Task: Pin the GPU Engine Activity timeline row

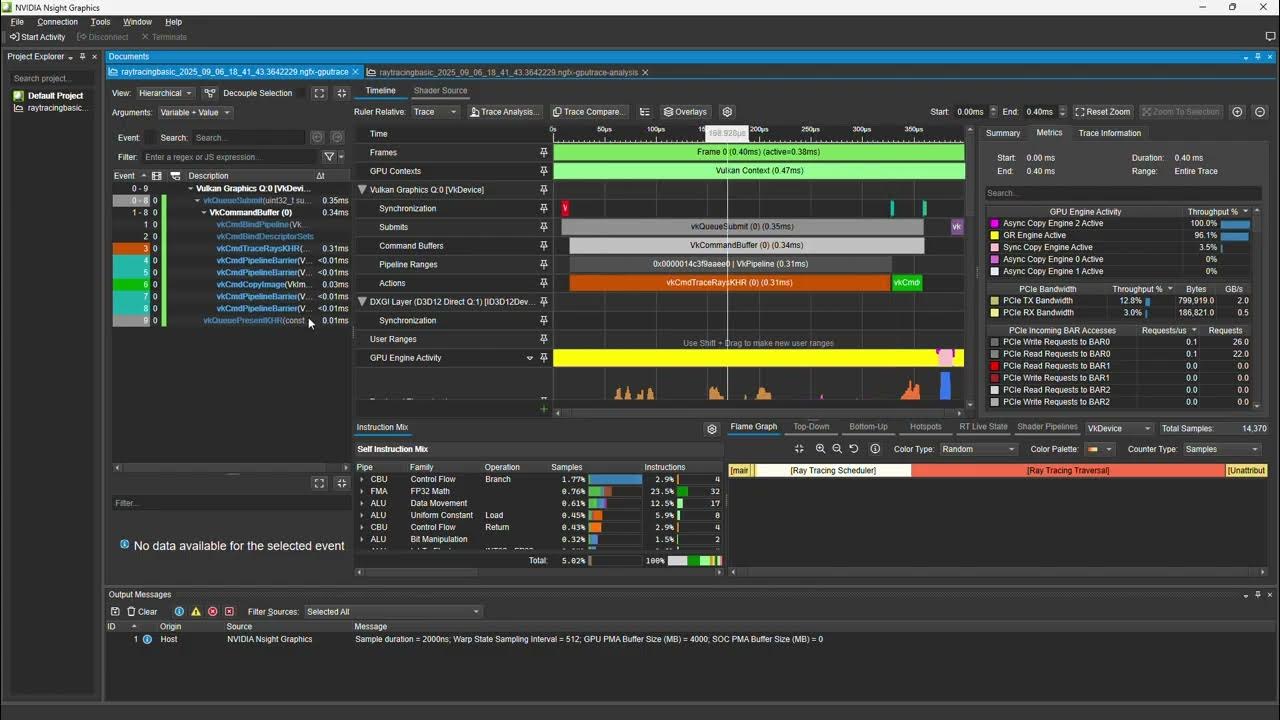Action: [544, 358]
